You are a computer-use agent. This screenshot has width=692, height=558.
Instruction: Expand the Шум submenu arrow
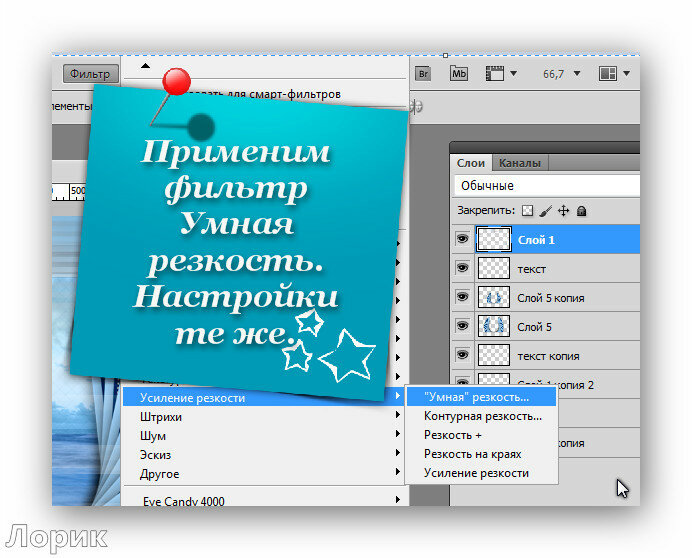point(398,434)
